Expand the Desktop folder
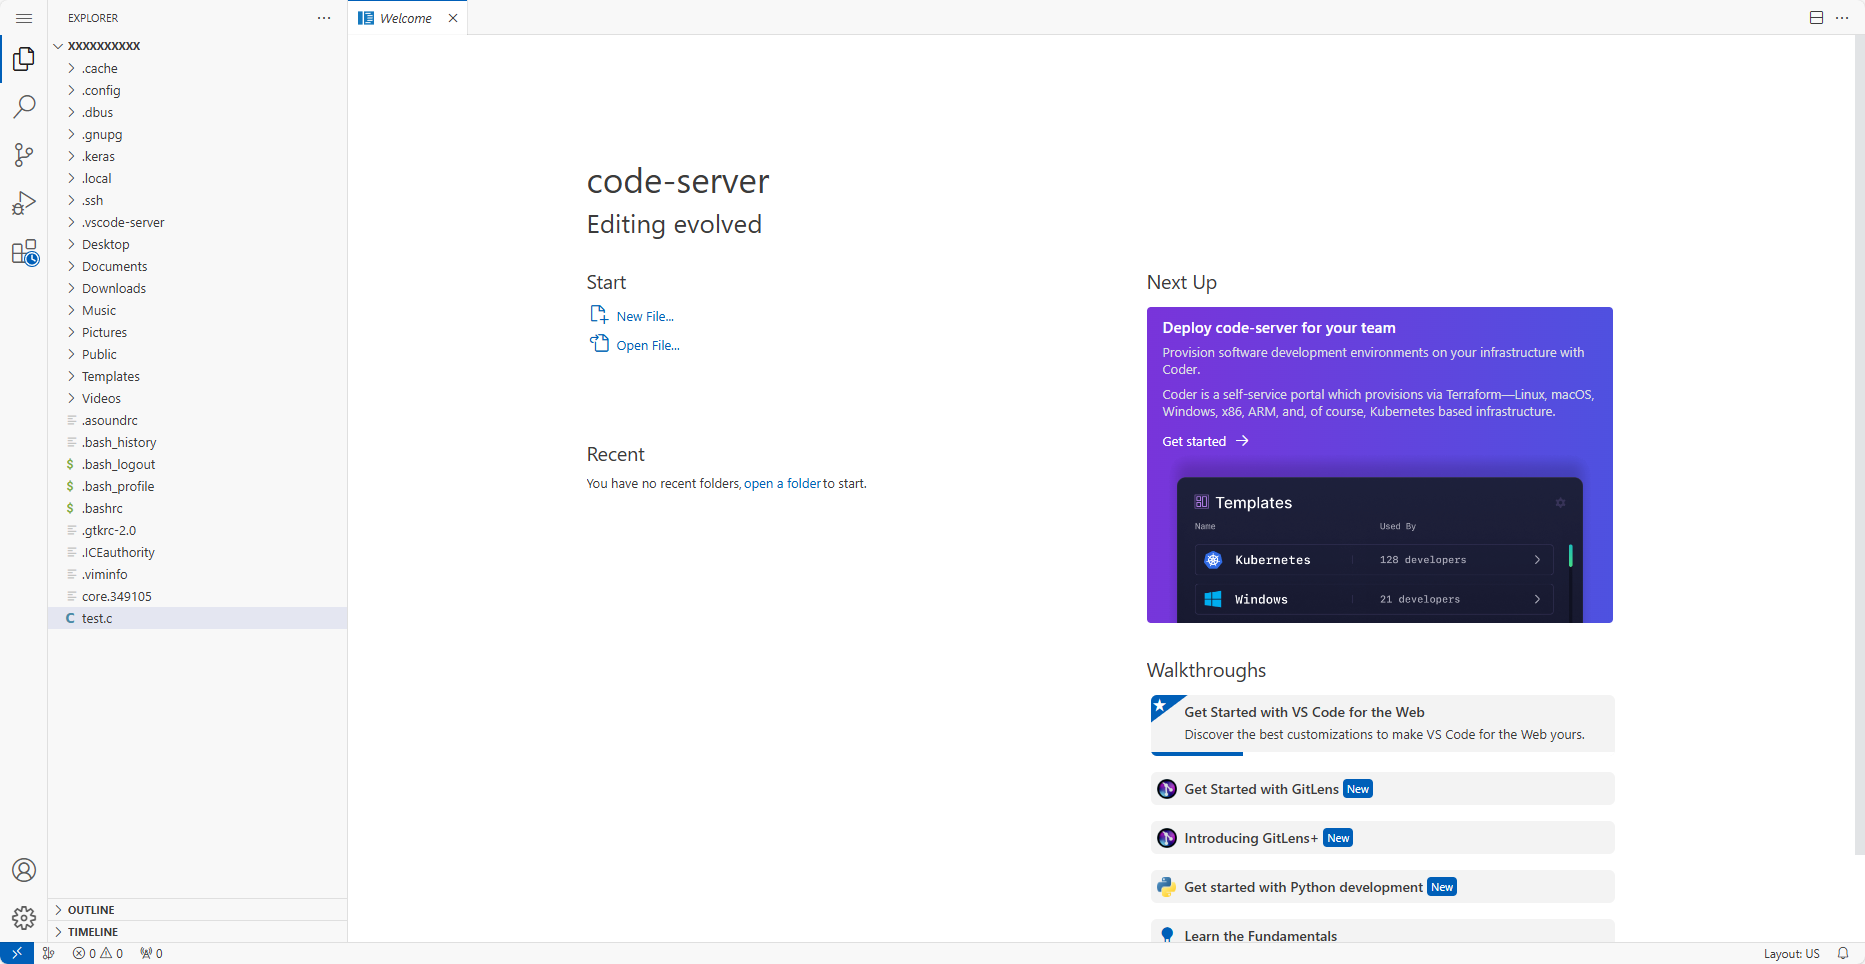The width and height of the screenshot is (1865, 964). (197, 244)
